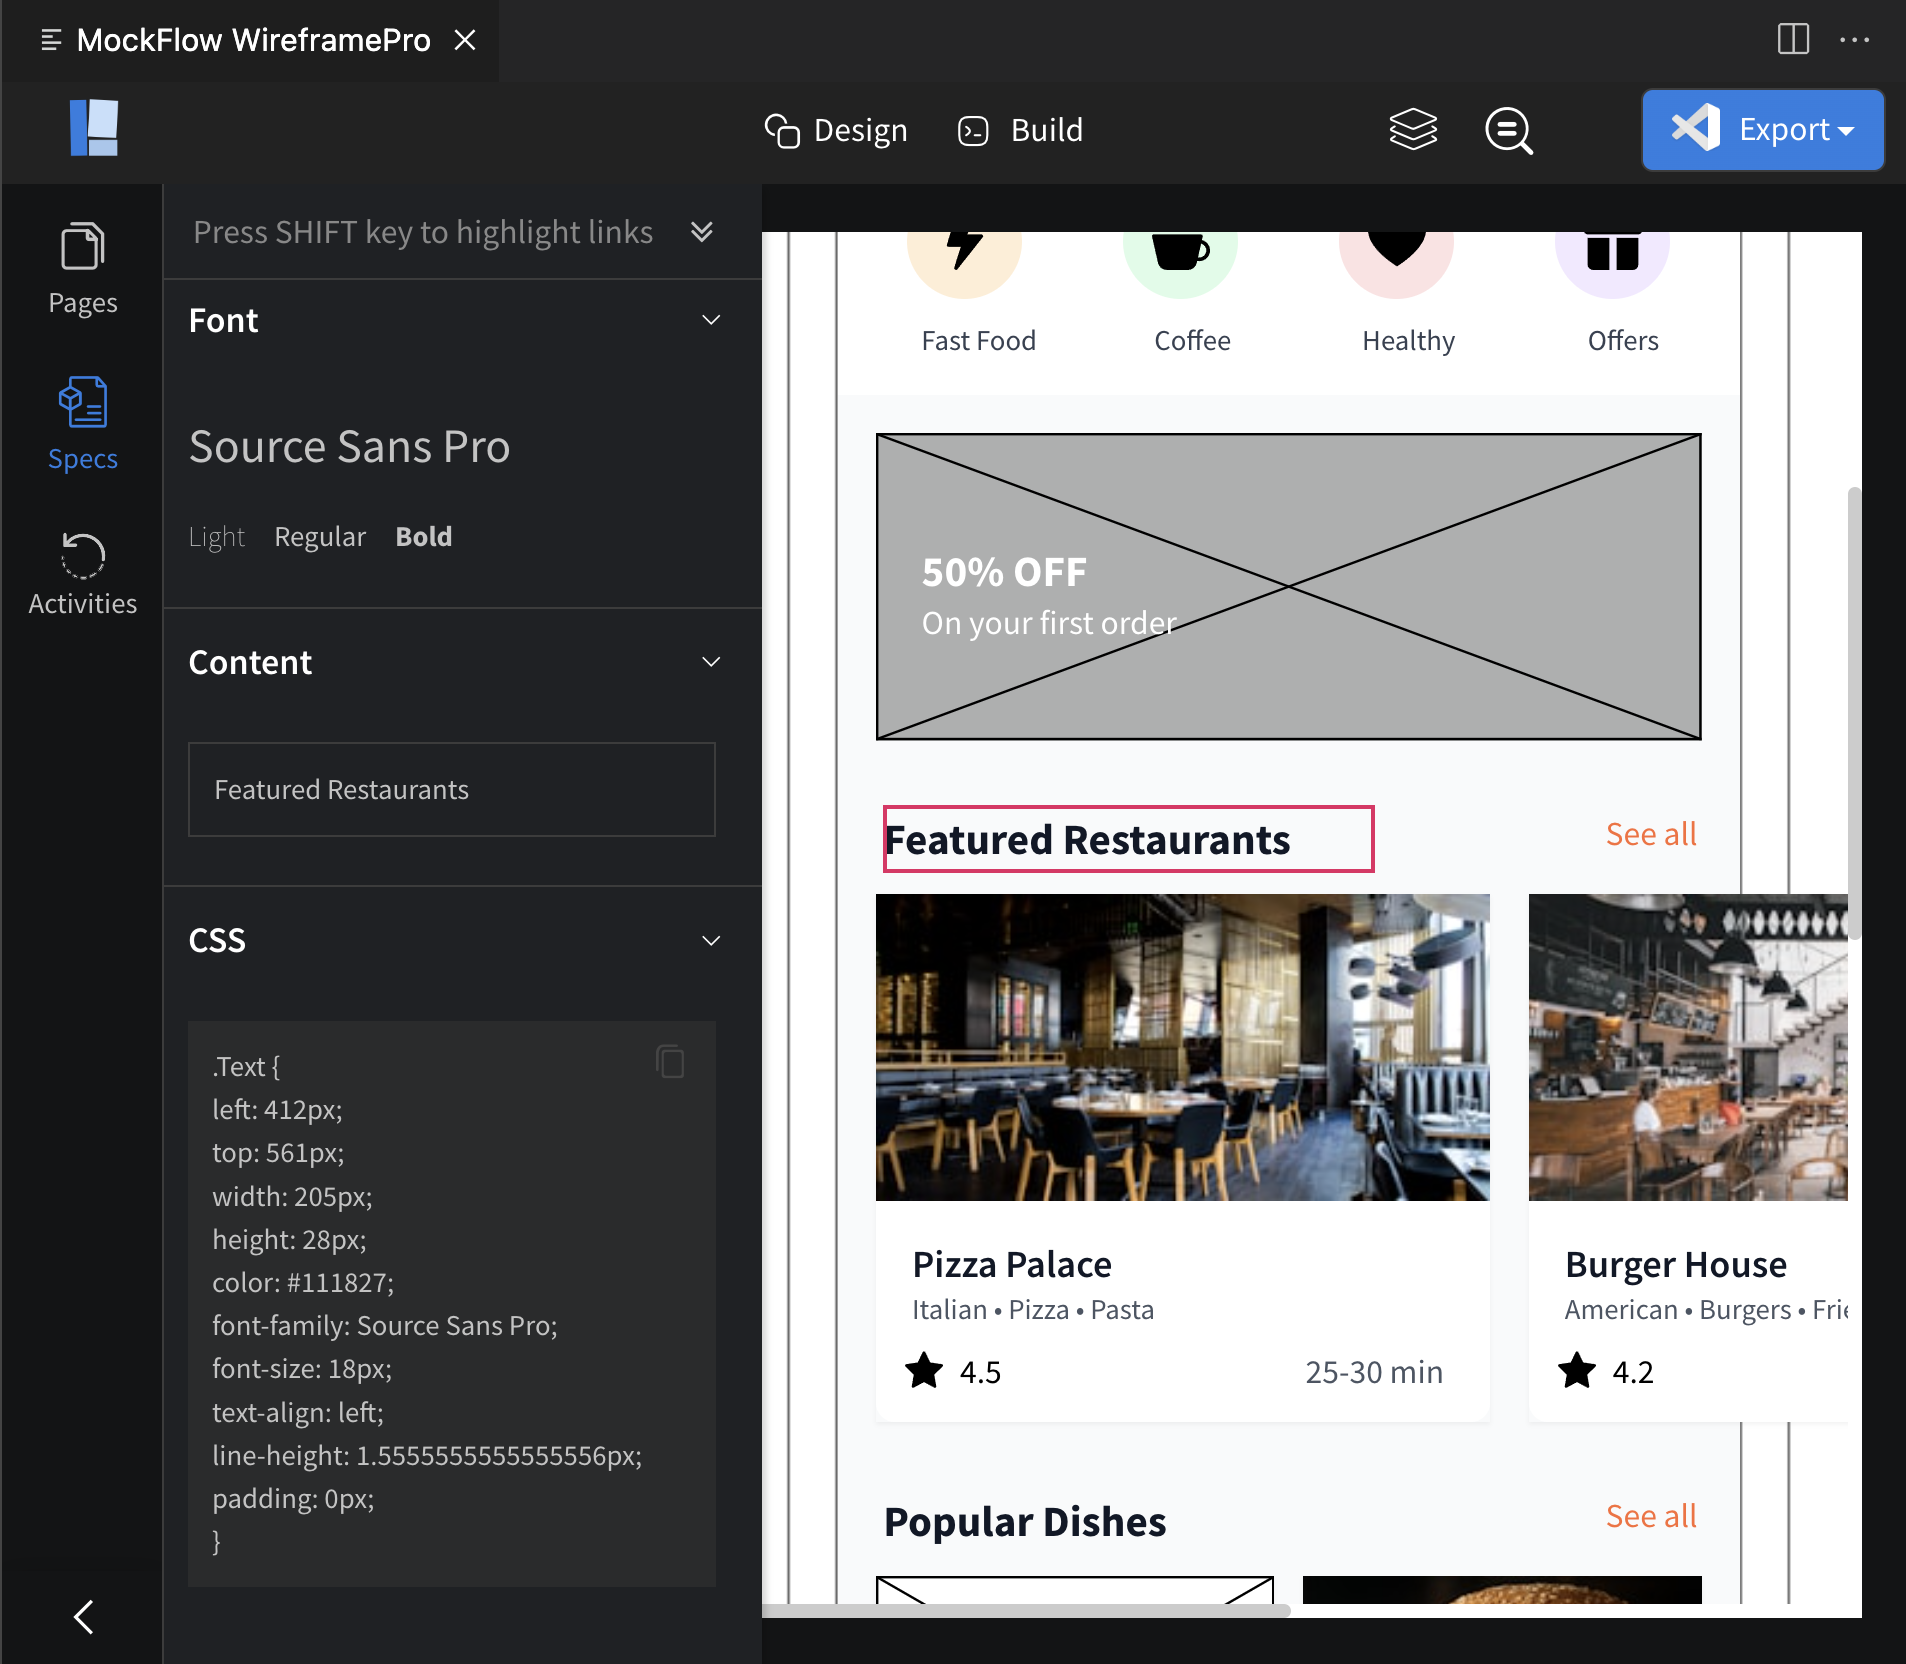Collapse the Content section
Viewport: 1906px width, 1664px height.
coord(711,662)
